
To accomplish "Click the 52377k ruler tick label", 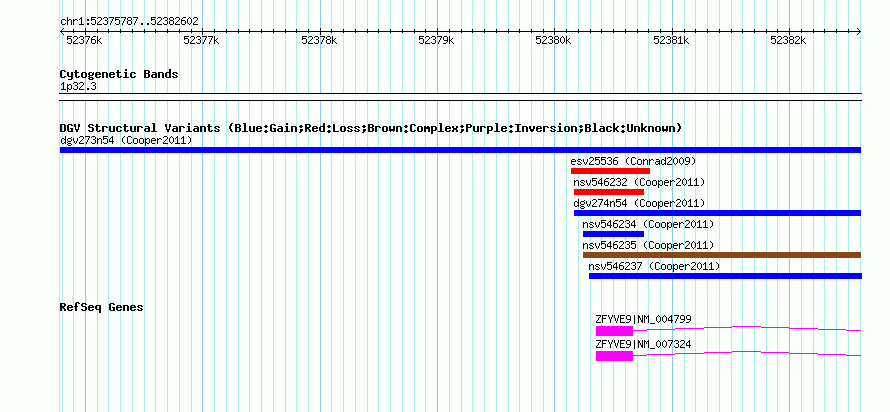I will point(201,40).
